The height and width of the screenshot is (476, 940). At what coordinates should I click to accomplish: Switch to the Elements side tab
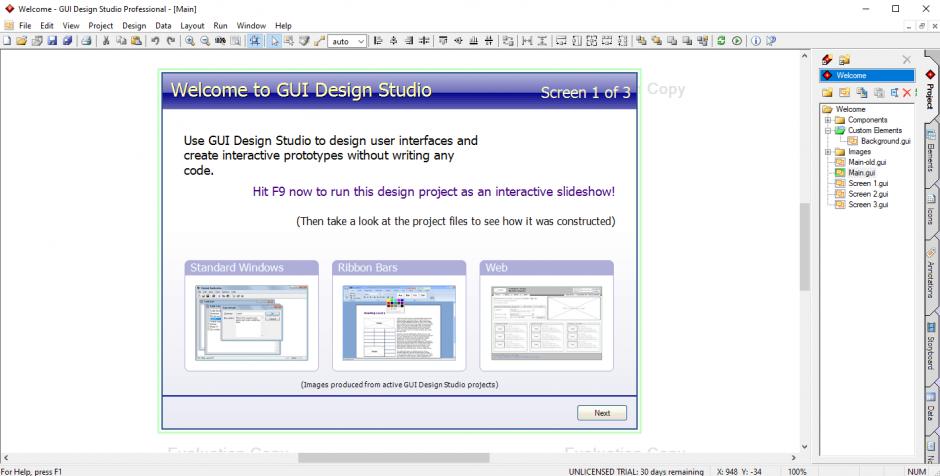(x=931, y=149)
